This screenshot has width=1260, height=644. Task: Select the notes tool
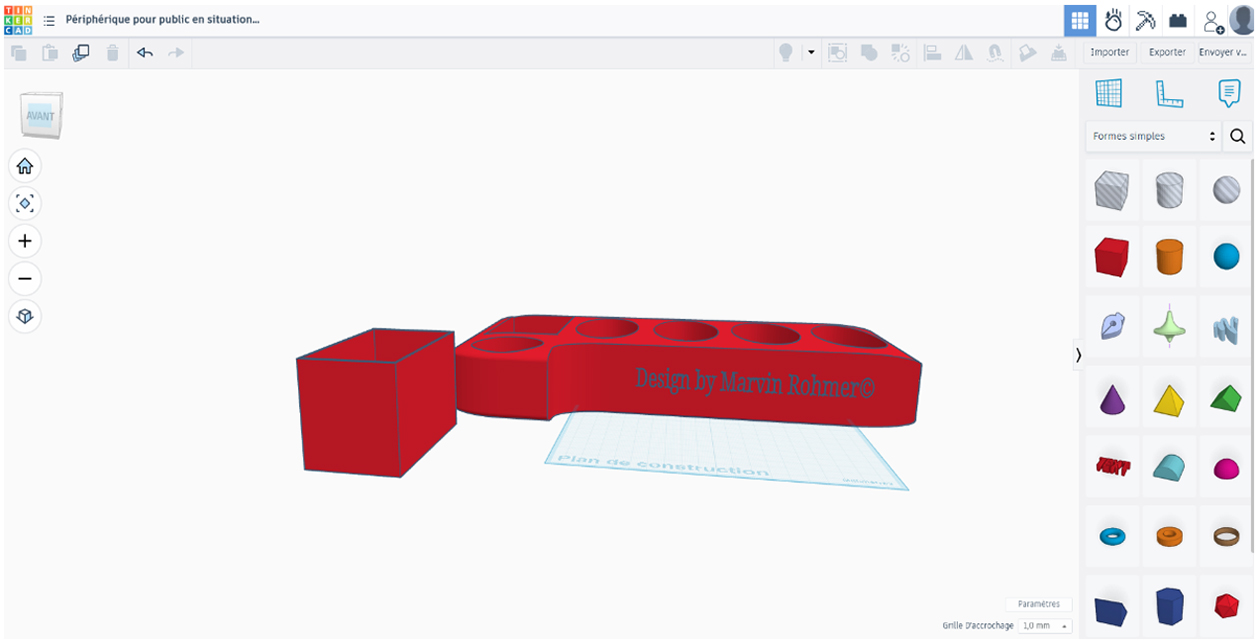1229,93
